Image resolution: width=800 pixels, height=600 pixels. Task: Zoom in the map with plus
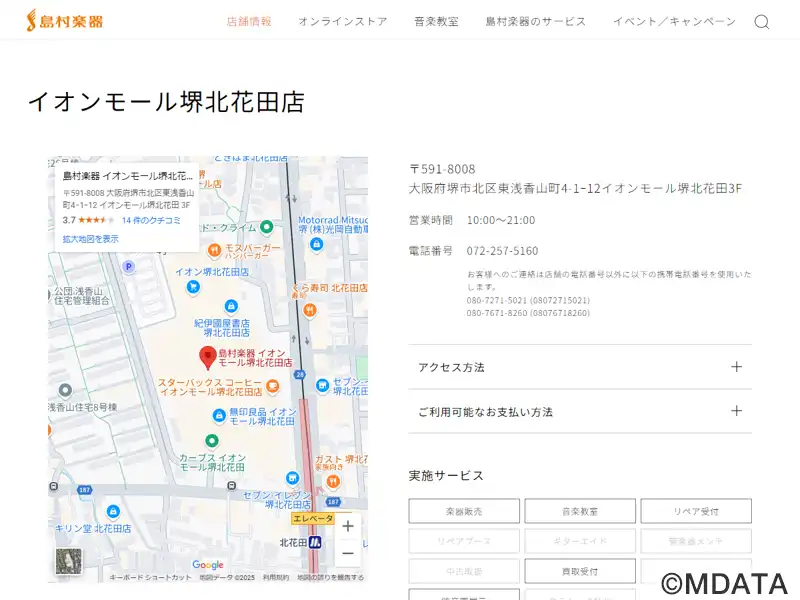[348, 526]
